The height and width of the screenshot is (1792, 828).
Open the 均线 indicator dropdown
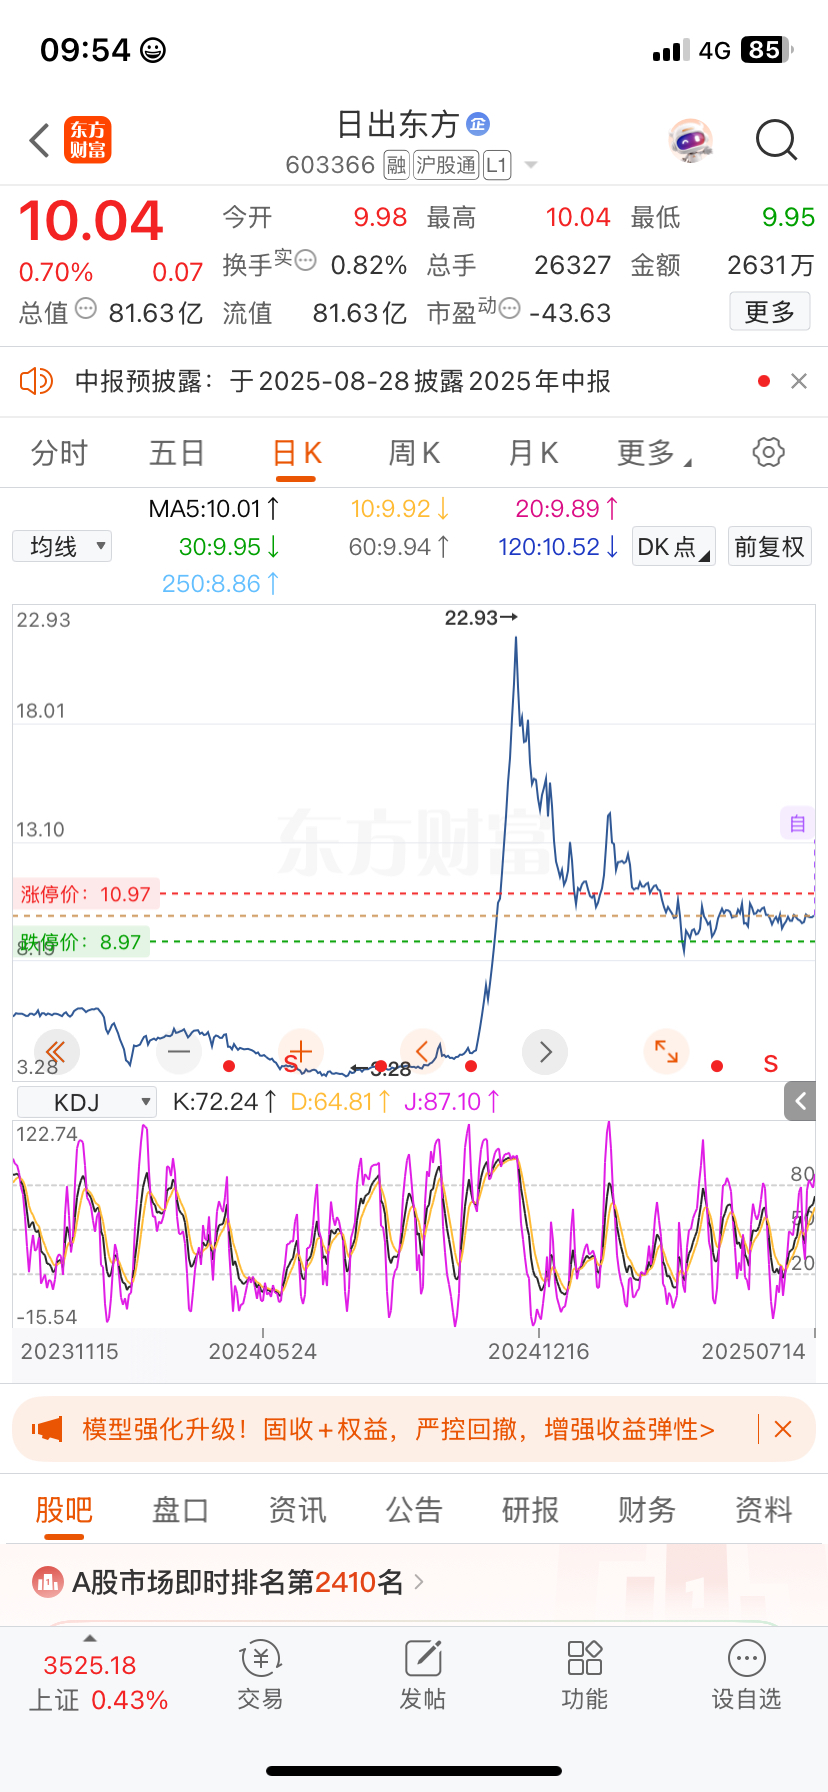pyautogui.click(x=62, y=546)
